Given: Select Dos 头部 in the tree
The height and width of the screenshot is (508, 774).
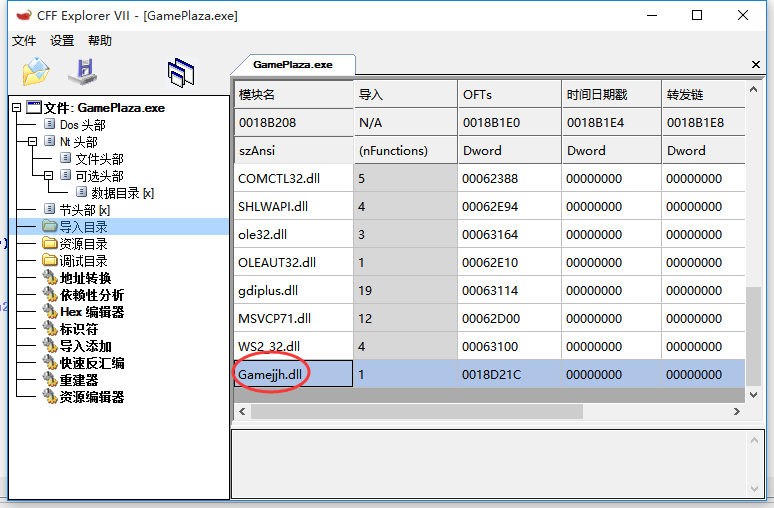Looking at the screenshot, I should coord(82,125).
